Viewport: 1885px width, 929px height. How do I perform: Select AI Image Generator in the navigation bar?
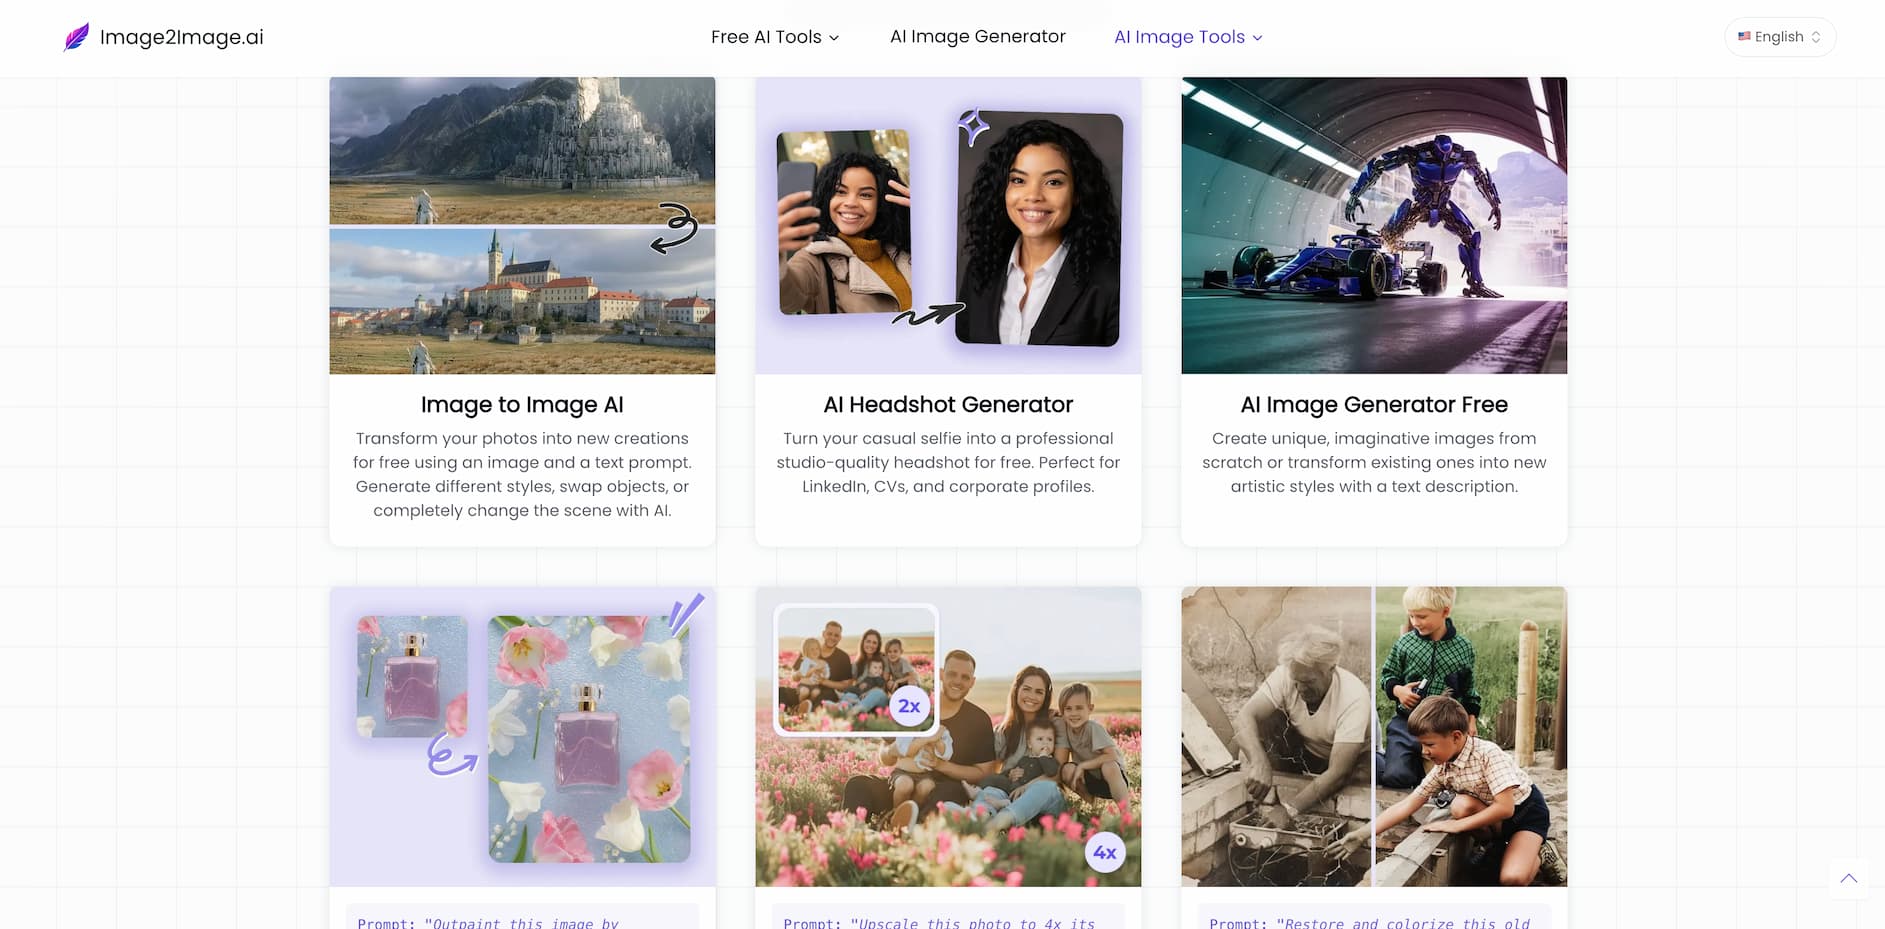[977, 36]
